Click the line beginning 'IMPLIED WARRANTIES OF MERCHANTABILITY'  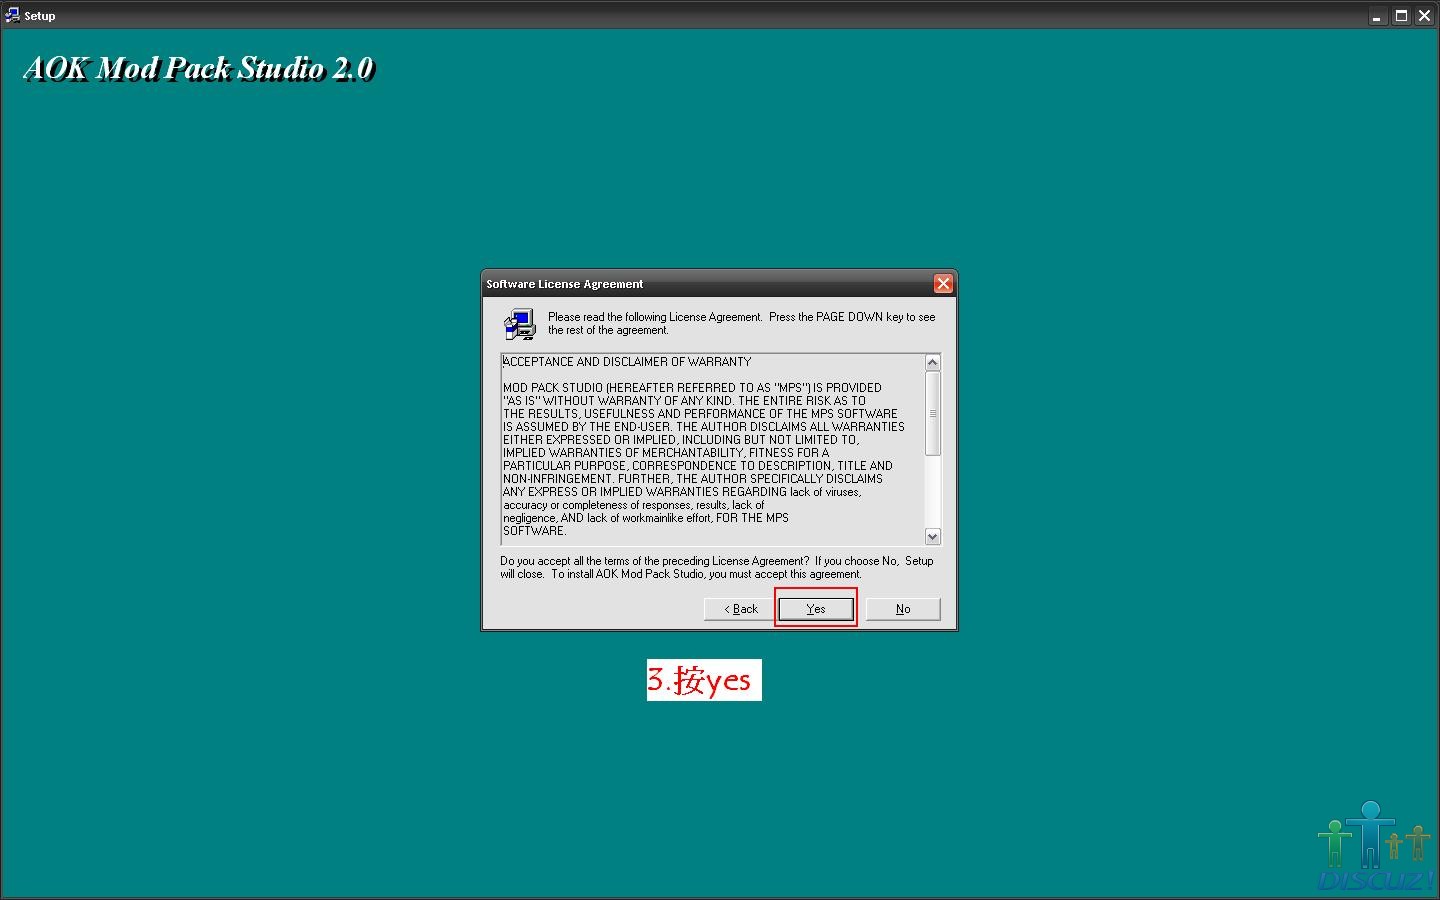(666, 453)
